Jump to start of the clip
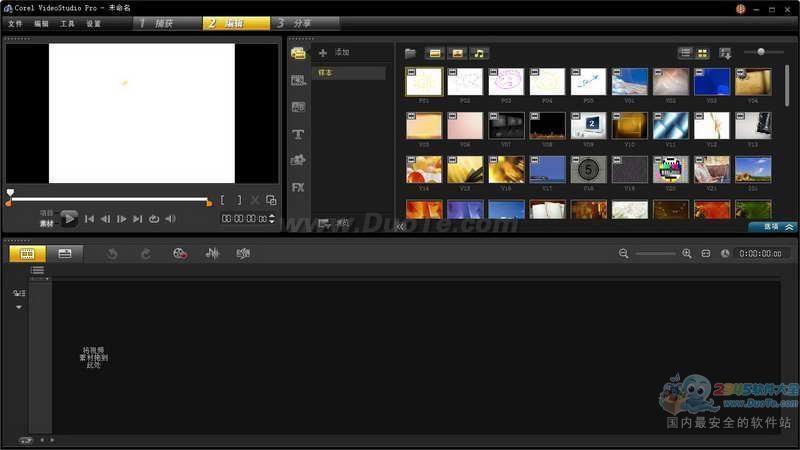The width and height of the screenshot is (800, 450). click(89, 219)
